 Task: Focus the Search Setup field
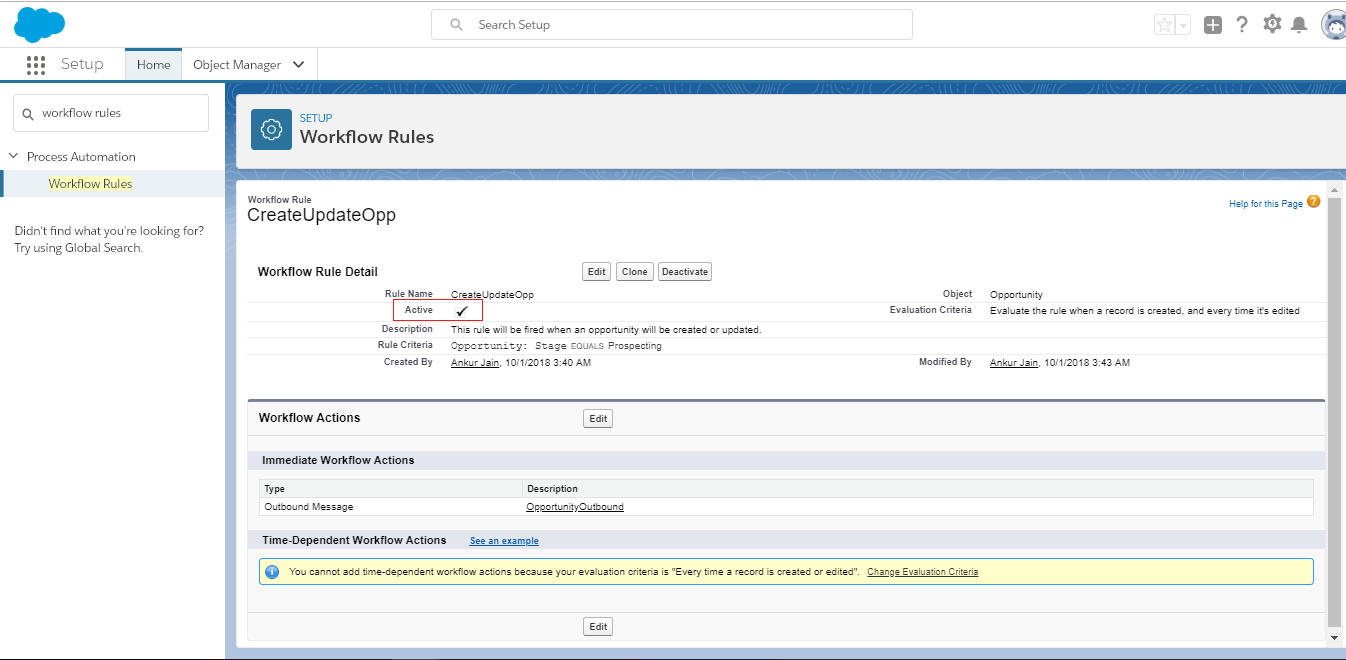(x=672, y=25)
